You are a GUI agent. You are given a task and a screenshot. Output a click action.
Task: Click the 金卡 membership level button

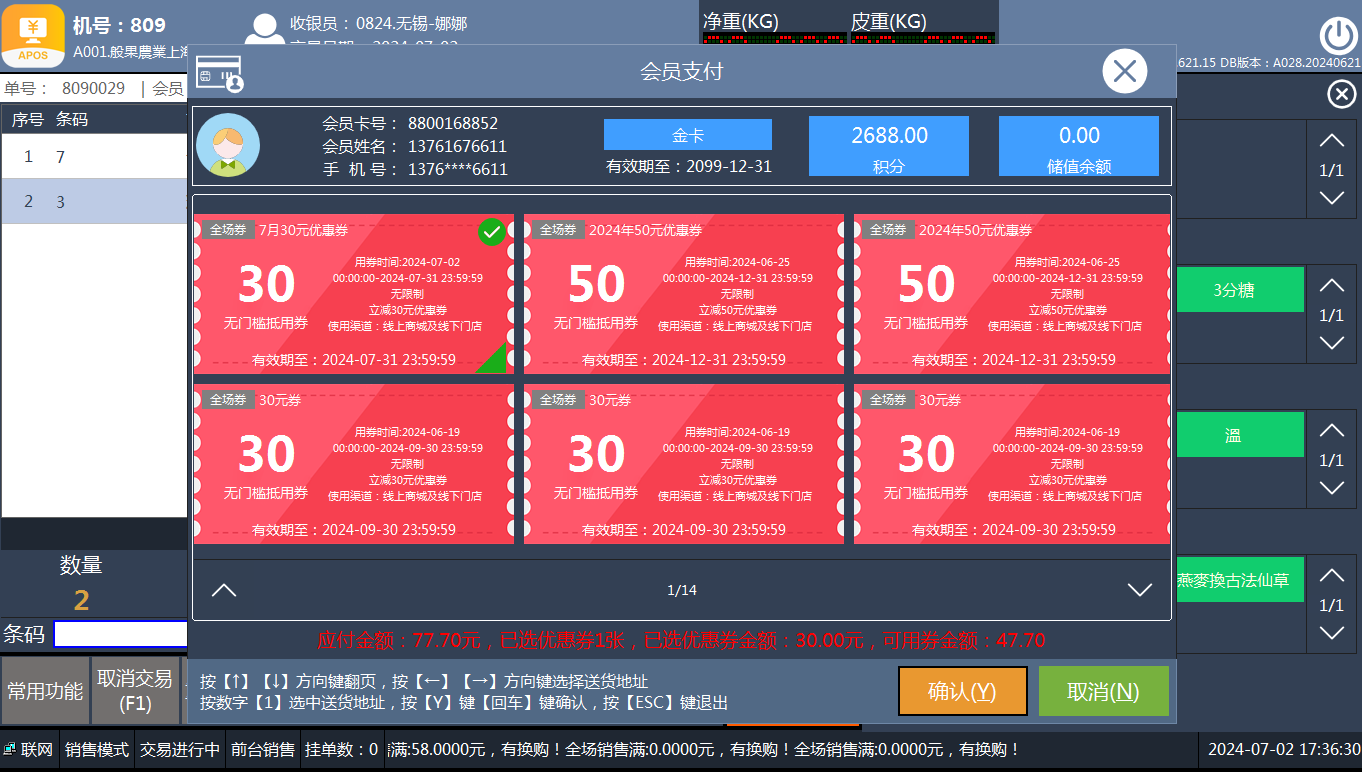click(688, 134)
